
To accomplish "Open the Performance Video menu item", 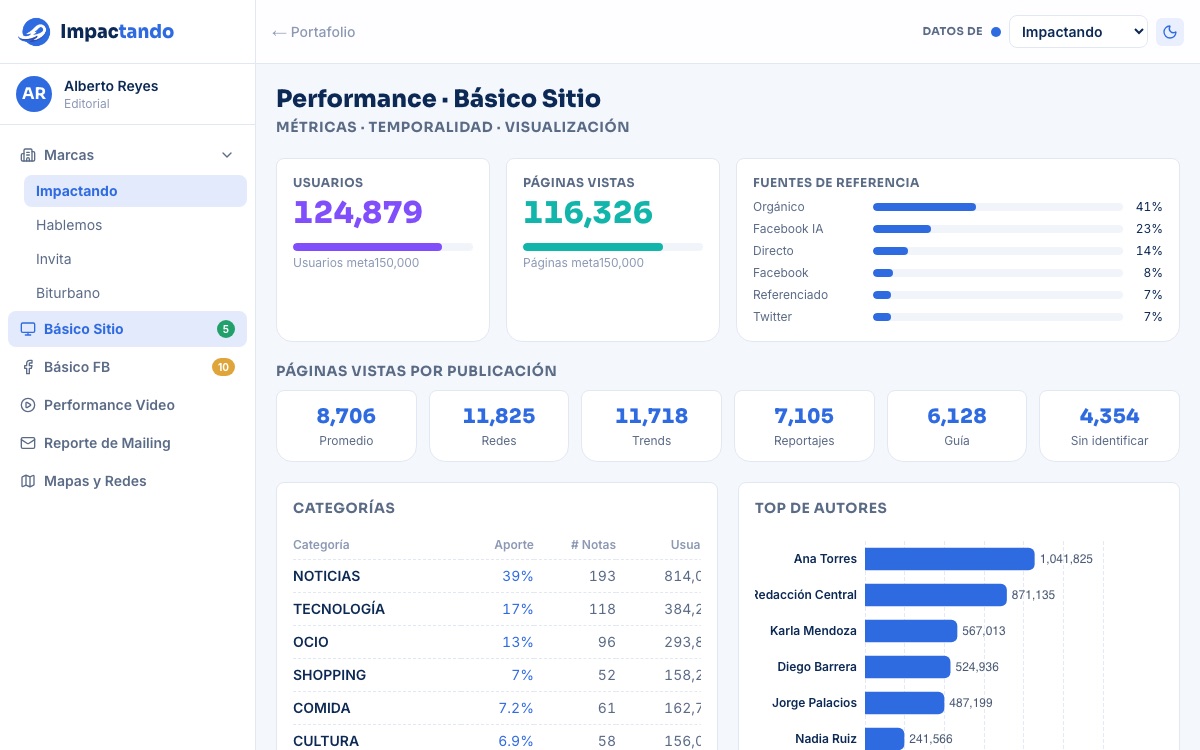I will tap(127, 405).
